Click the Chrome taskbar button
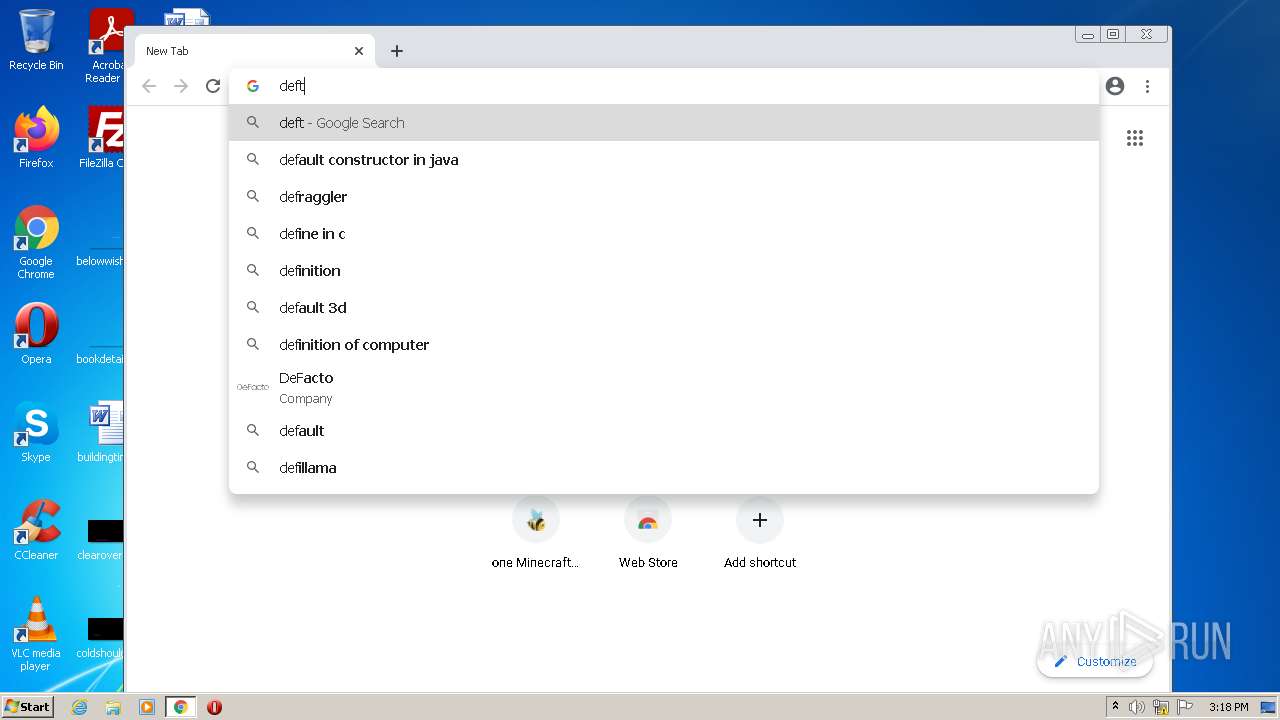Image resolution: width=1280 pixels, height=720 pixels. pyautogui.click(x=181, y=707)
